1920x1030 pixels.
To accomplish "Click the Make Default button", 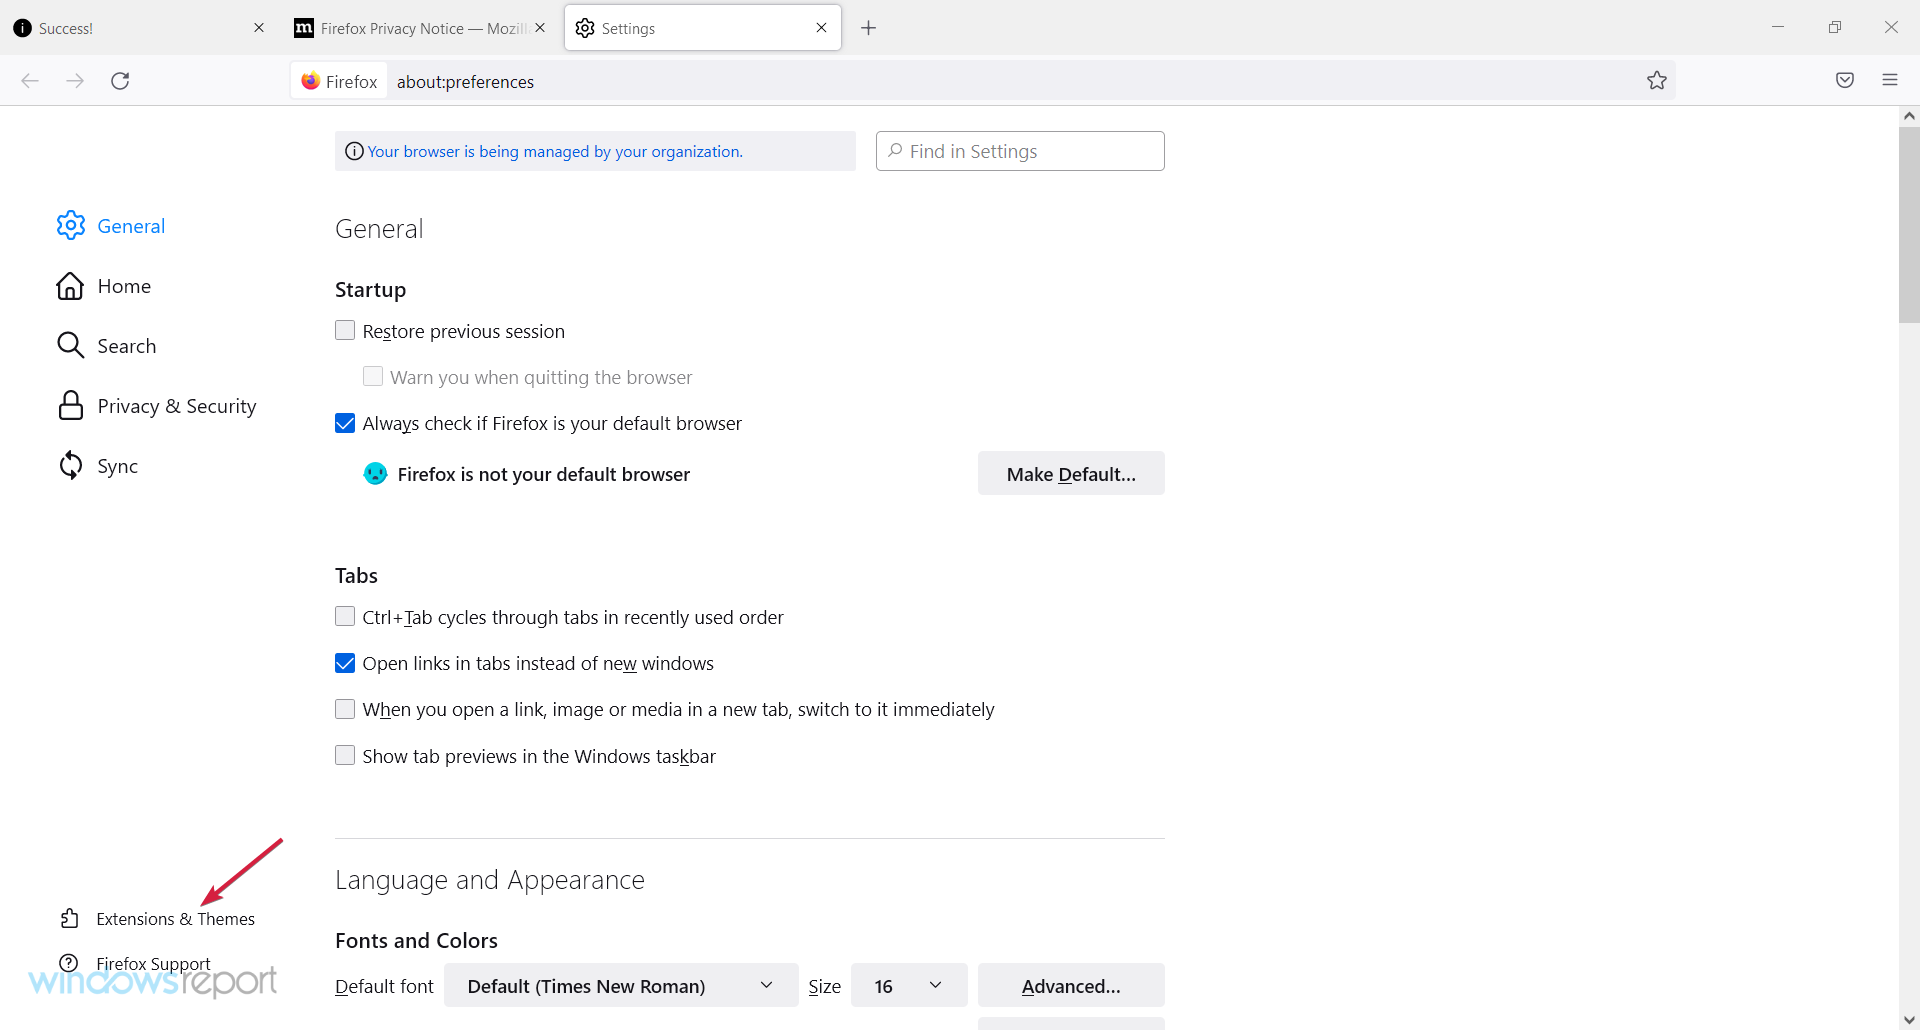I will (1071, 473).
